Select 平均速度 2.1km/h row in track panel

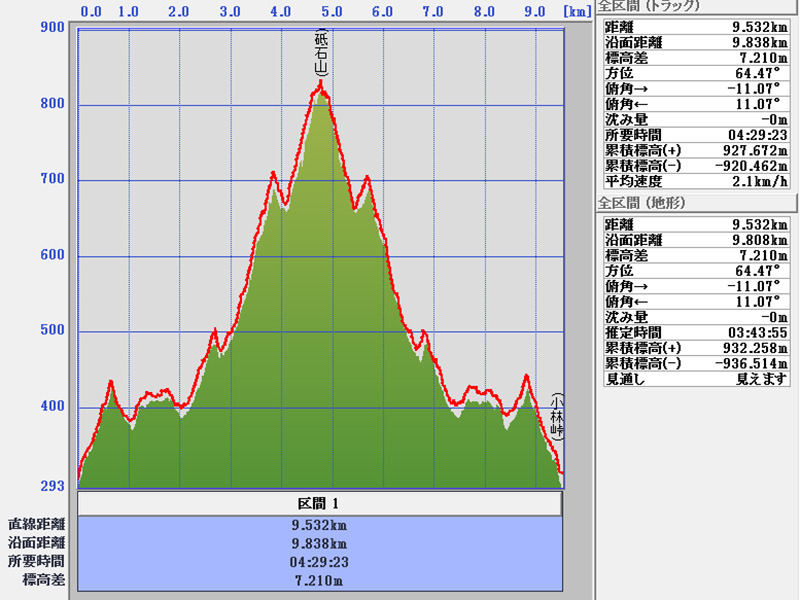pyautogui.click(x=696, y=180)
